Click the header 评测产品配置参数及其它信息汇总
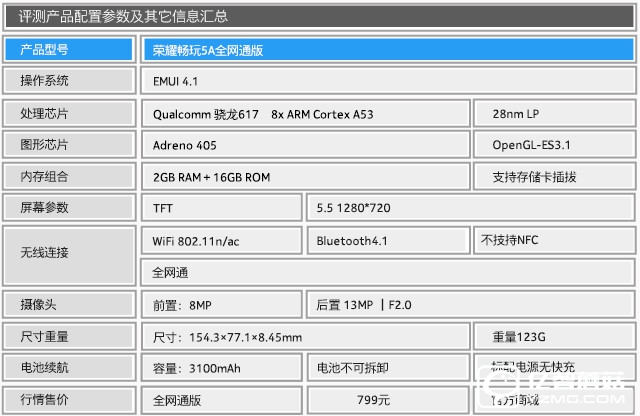Viewport: 640px width, 416px height. pos(320,16)
